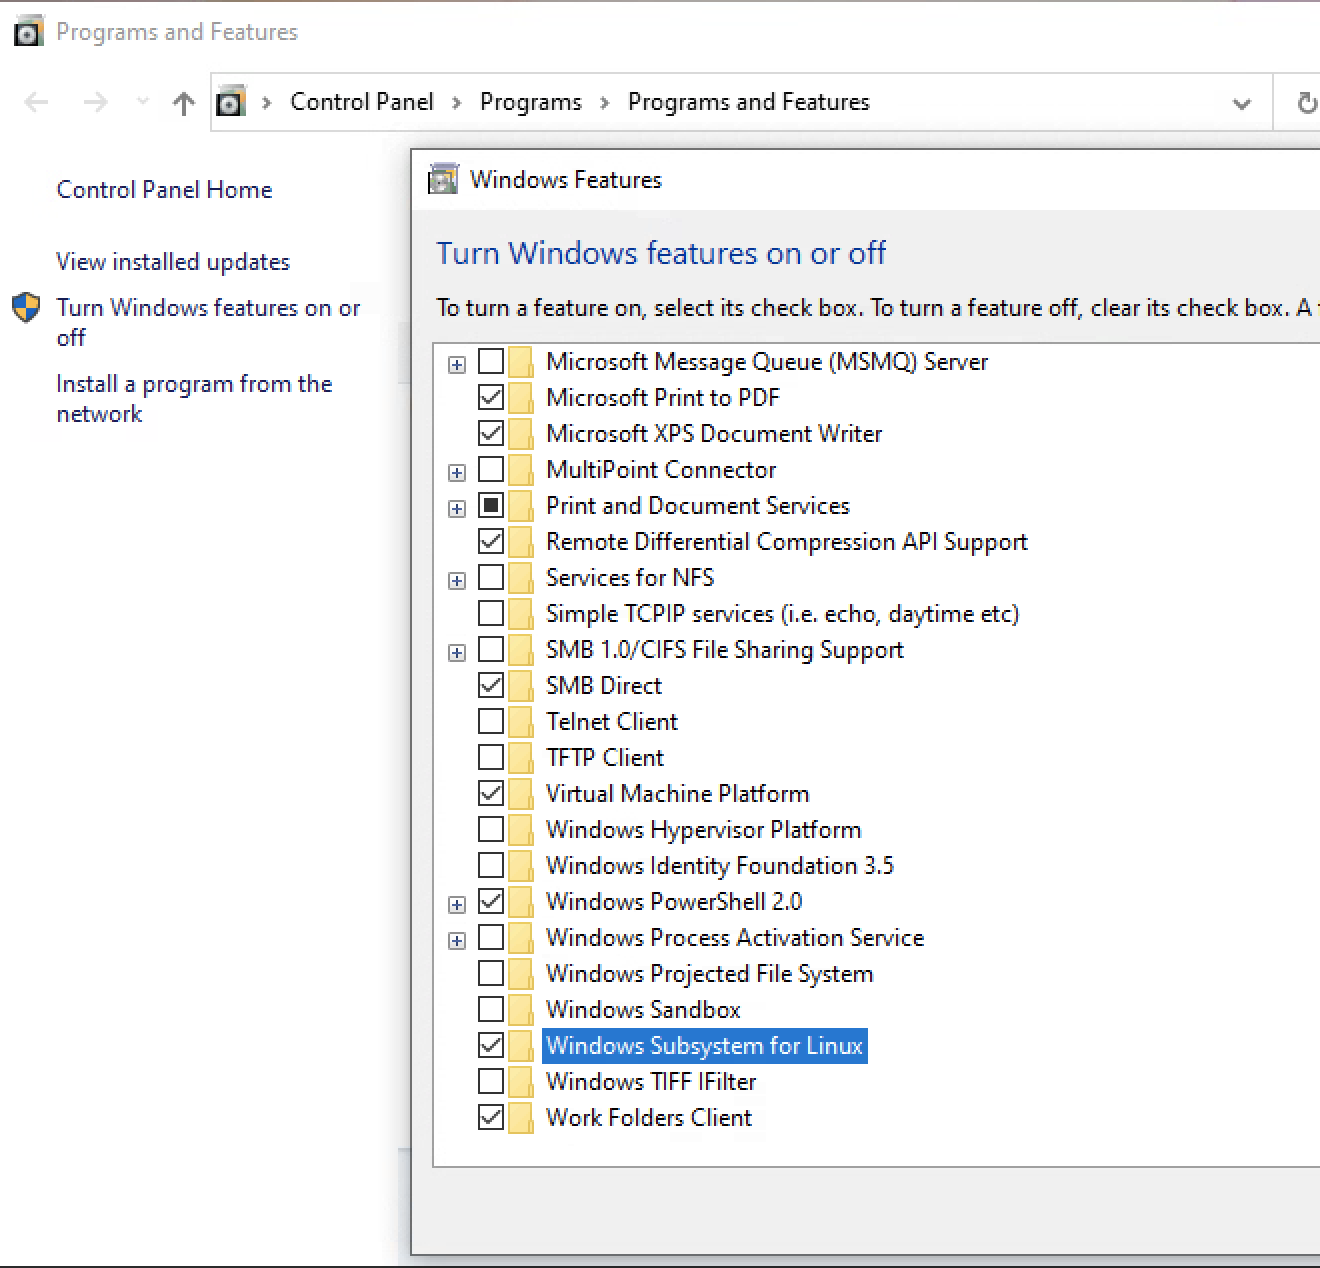The image size is (1320, 1268).
Task: Click folder icon of SMB Direct
Action: tap(521, 686)
